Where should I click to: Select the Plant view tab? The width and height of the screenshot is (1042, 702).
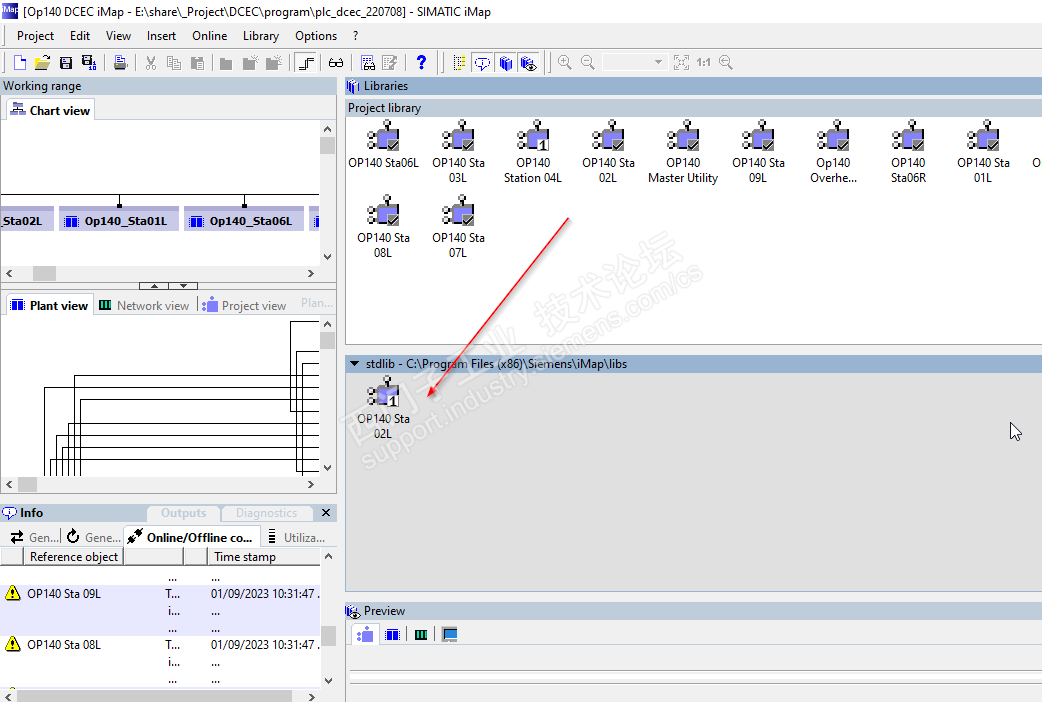pos(50,305)
